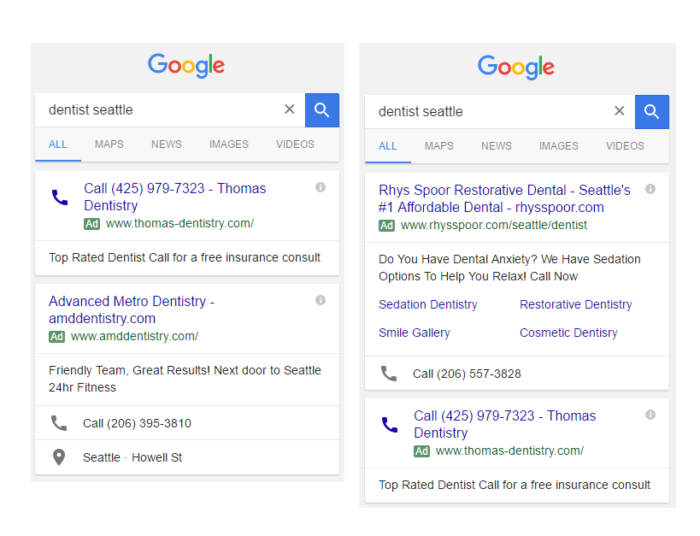Click blue phone icon beside Thomas Dentistry, left panel

pyautogui.click(x=60, y=197)
